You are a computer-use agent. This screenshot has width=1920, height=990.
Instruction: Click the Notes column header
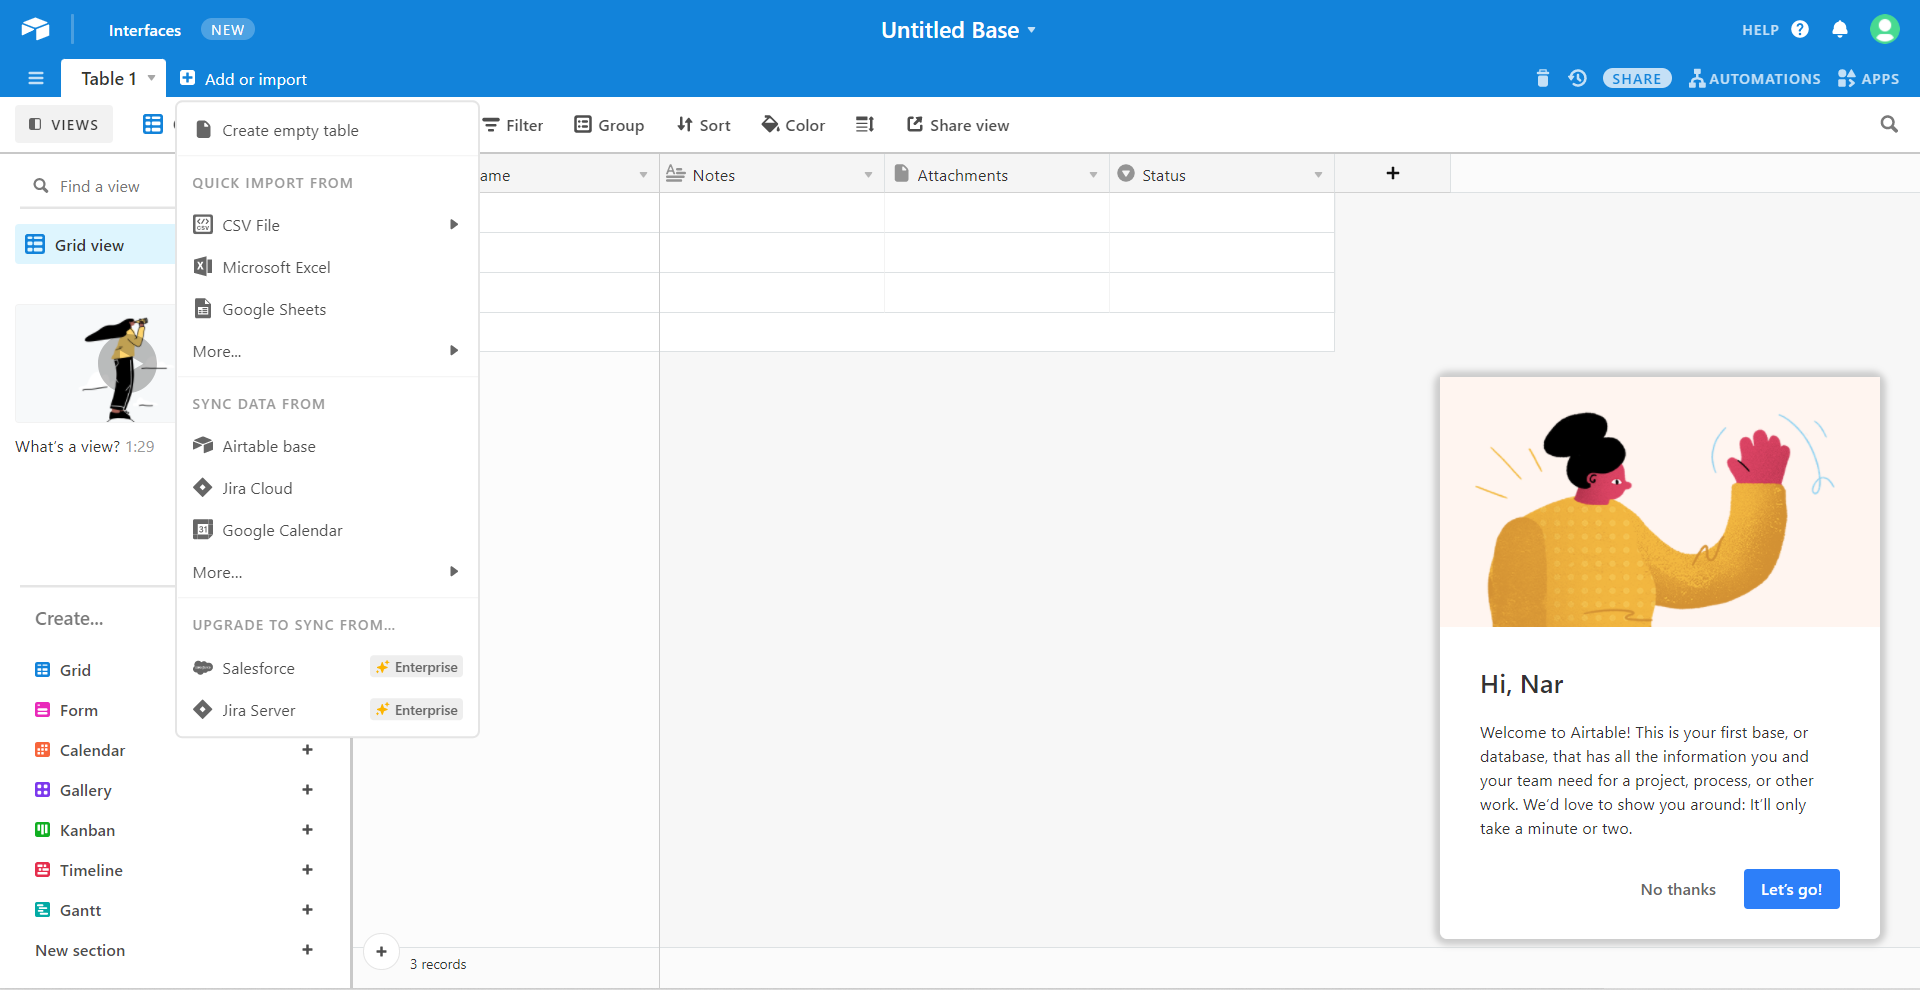771,175
